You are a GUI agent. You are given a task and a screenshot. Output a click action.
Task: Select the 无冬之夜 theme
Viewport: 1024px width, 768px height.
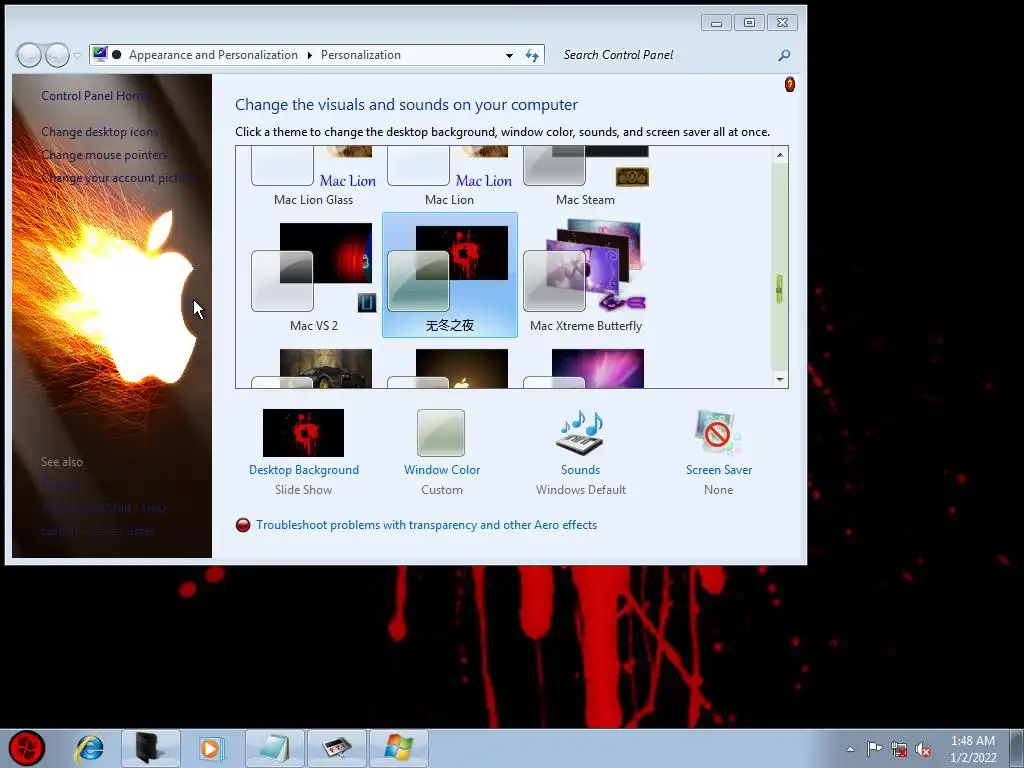449,275
